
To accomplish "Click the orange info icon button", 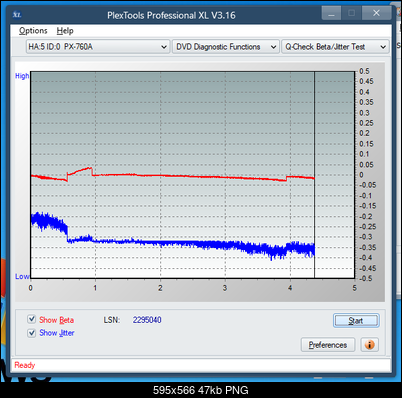I will coord(369,344).
